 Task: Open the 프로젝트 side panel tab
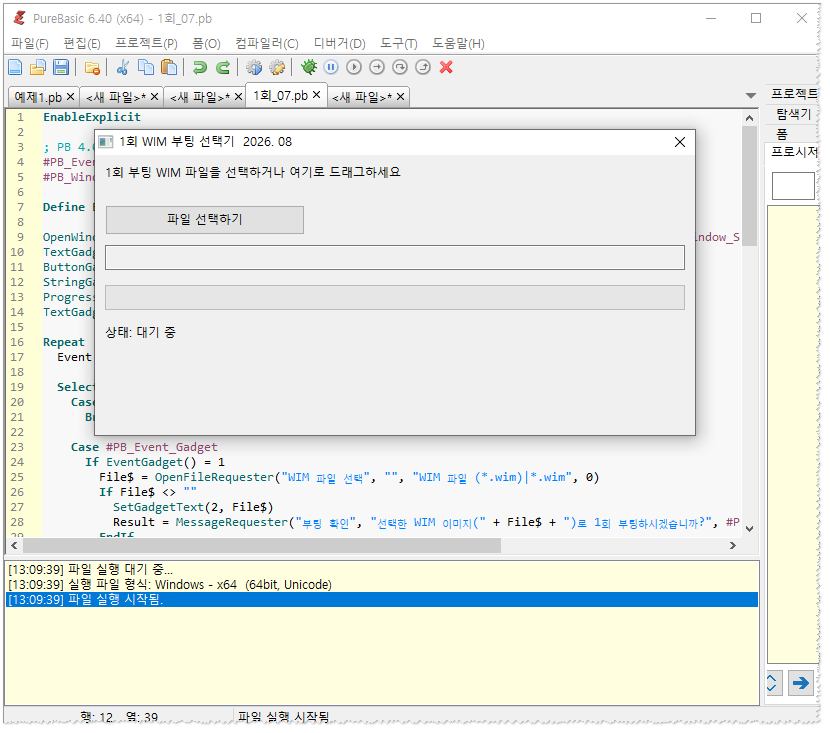click(x=794, y=94)
